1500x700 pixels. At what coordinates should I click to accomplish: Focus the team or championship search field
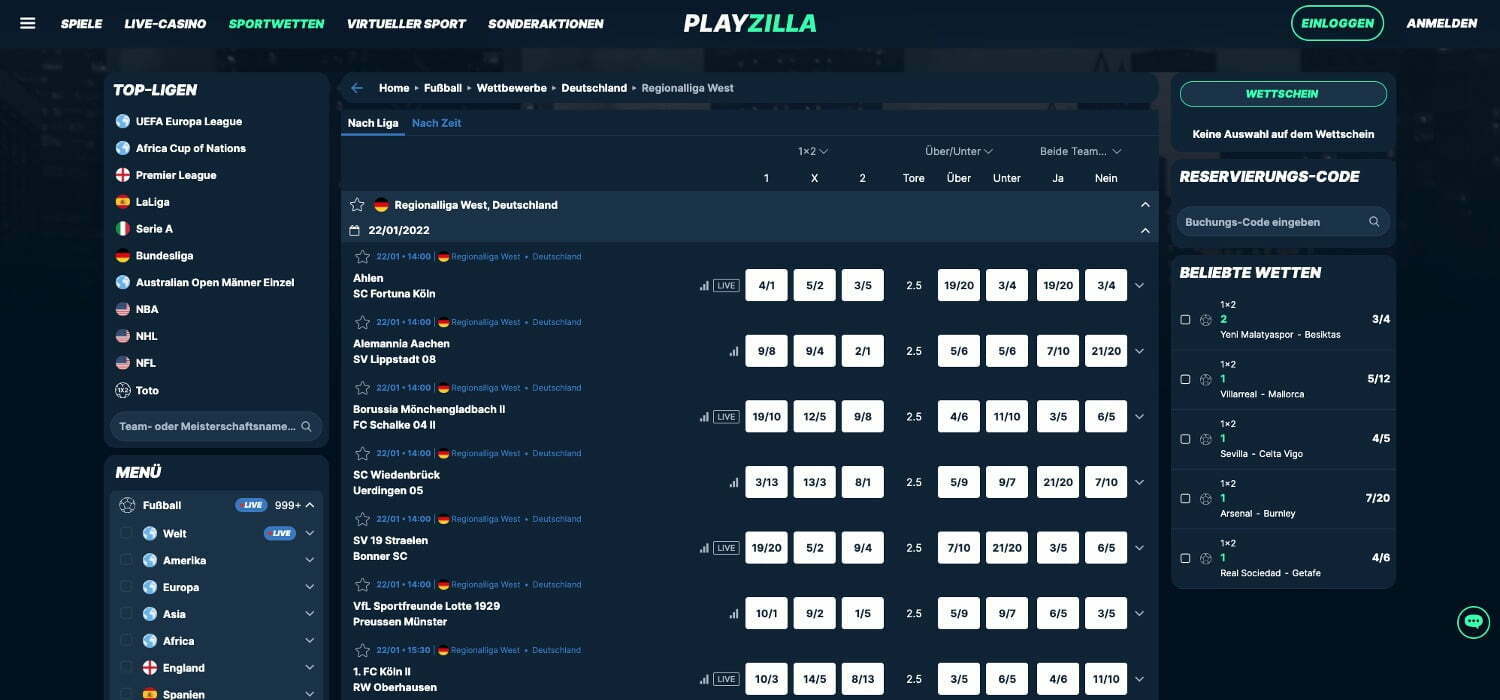click(216, 426)
